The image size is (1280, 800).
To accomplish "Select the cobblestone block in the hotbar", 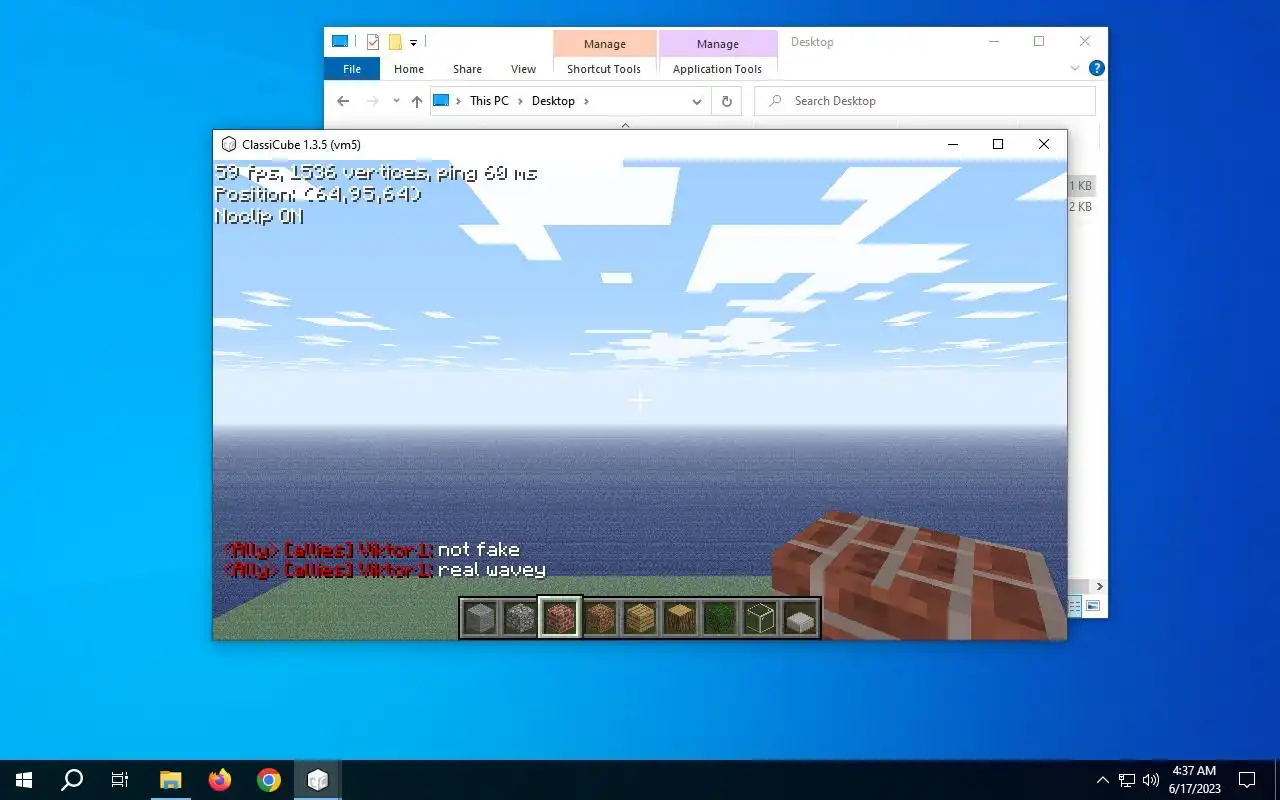I will point(520,619).
